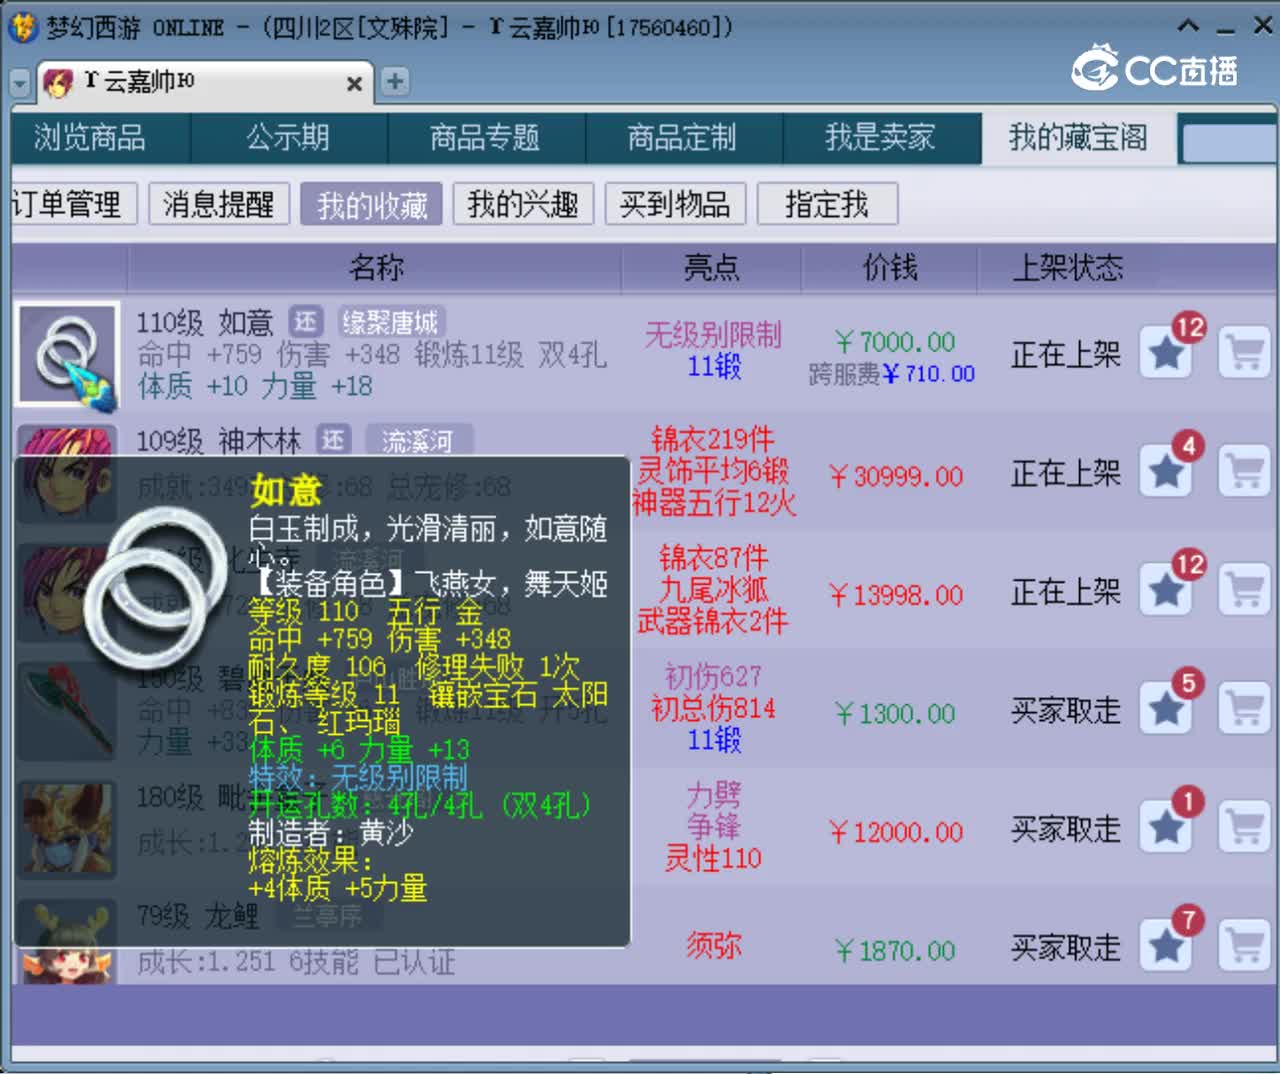
Task: Add ¥13998.00 character to cart
Action: (x=1244, y=591)
